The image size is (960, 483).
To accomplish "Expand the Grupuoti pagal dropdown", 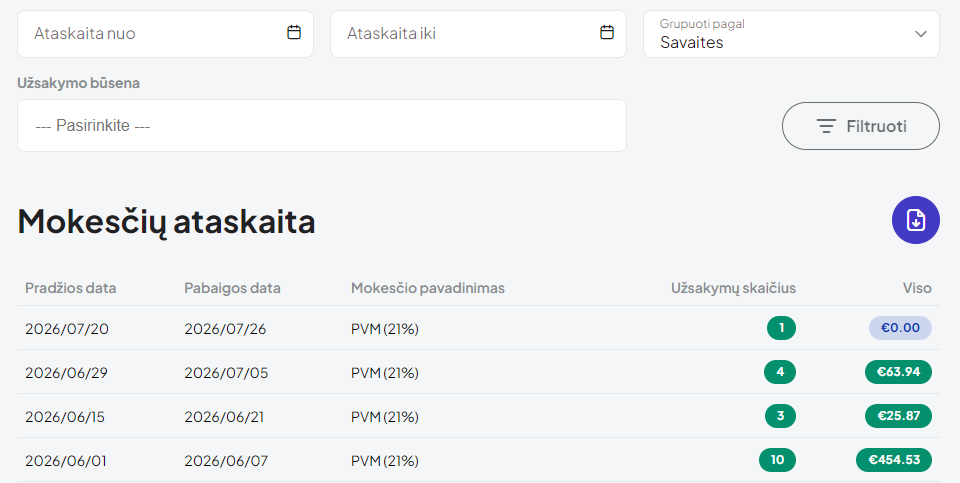I will [x=791, y=34].
